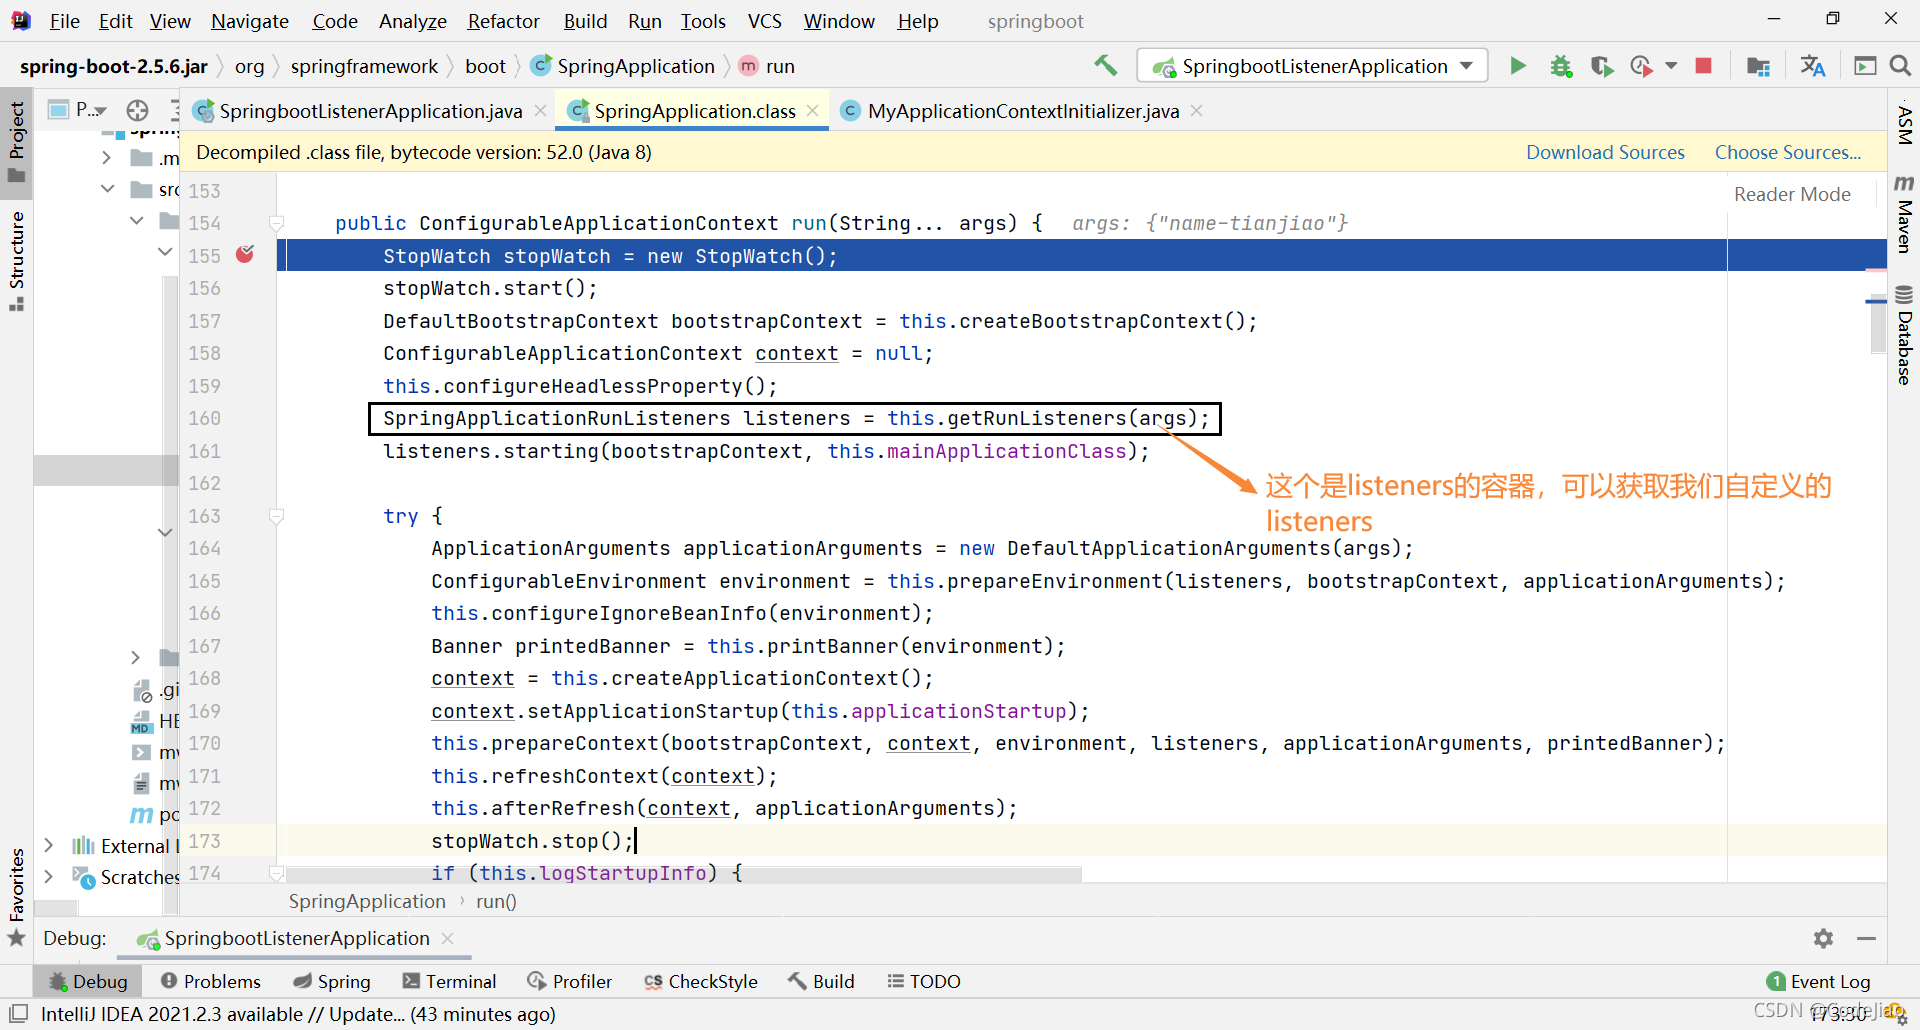Fold the run method at line 154
The width and height of the screenshot is (1920, 1030).
tap(277, 223)
